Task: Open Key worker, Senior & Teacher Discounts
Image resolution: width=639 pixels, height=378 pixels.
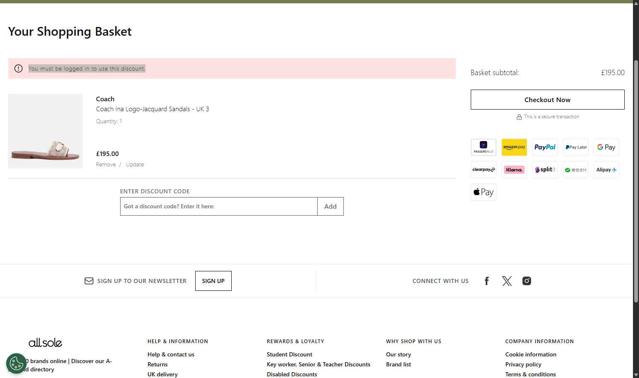Action: [318, 364]
